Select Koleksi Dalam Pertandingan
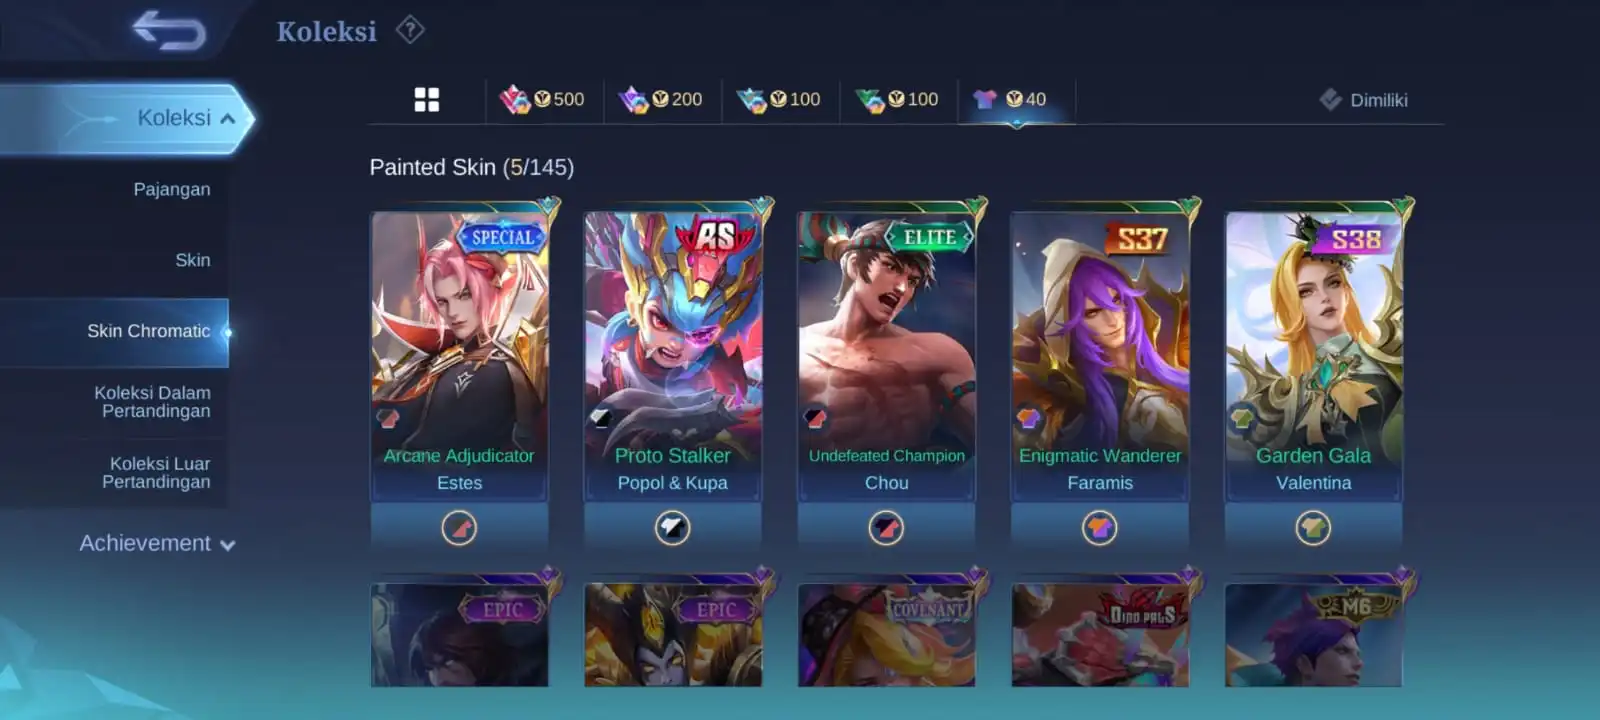The image size is (1600, 720). [x=153, y=402]
